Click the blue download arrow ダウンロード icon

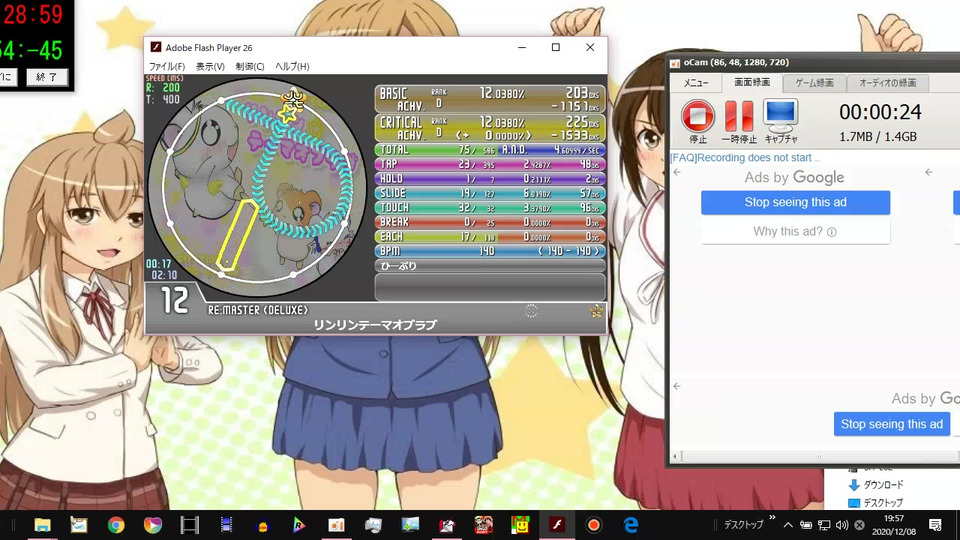pos(853,485)
